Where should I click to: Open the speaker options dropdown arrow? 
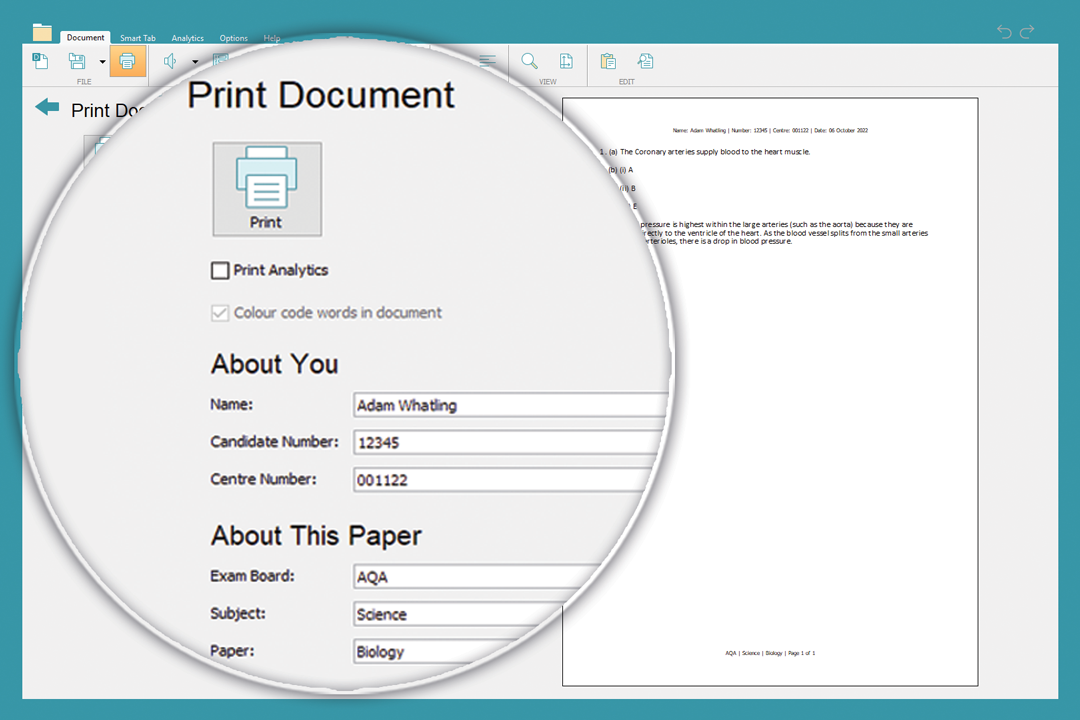coord(195,62)
